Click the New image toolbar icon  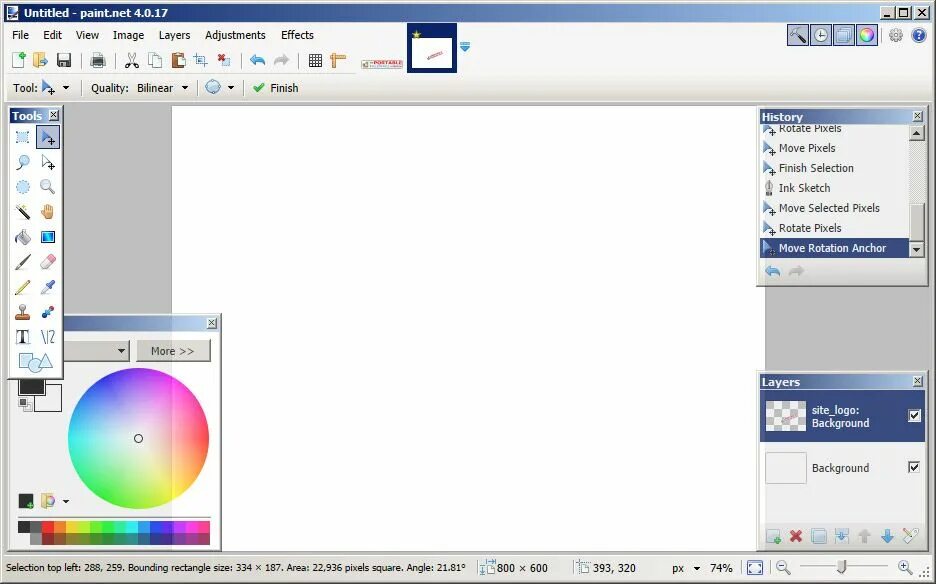coord(19,60)
